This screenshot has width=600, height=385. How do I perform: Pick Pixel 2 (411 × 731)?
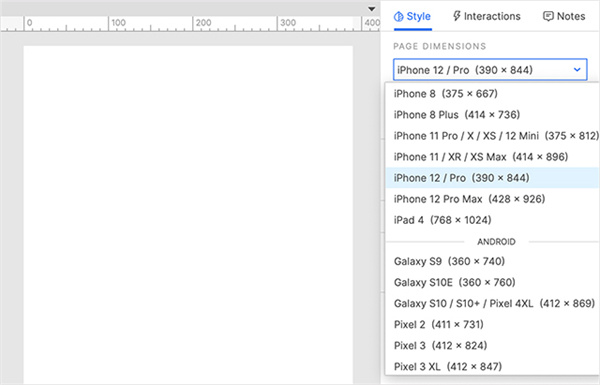click(492, 325)
